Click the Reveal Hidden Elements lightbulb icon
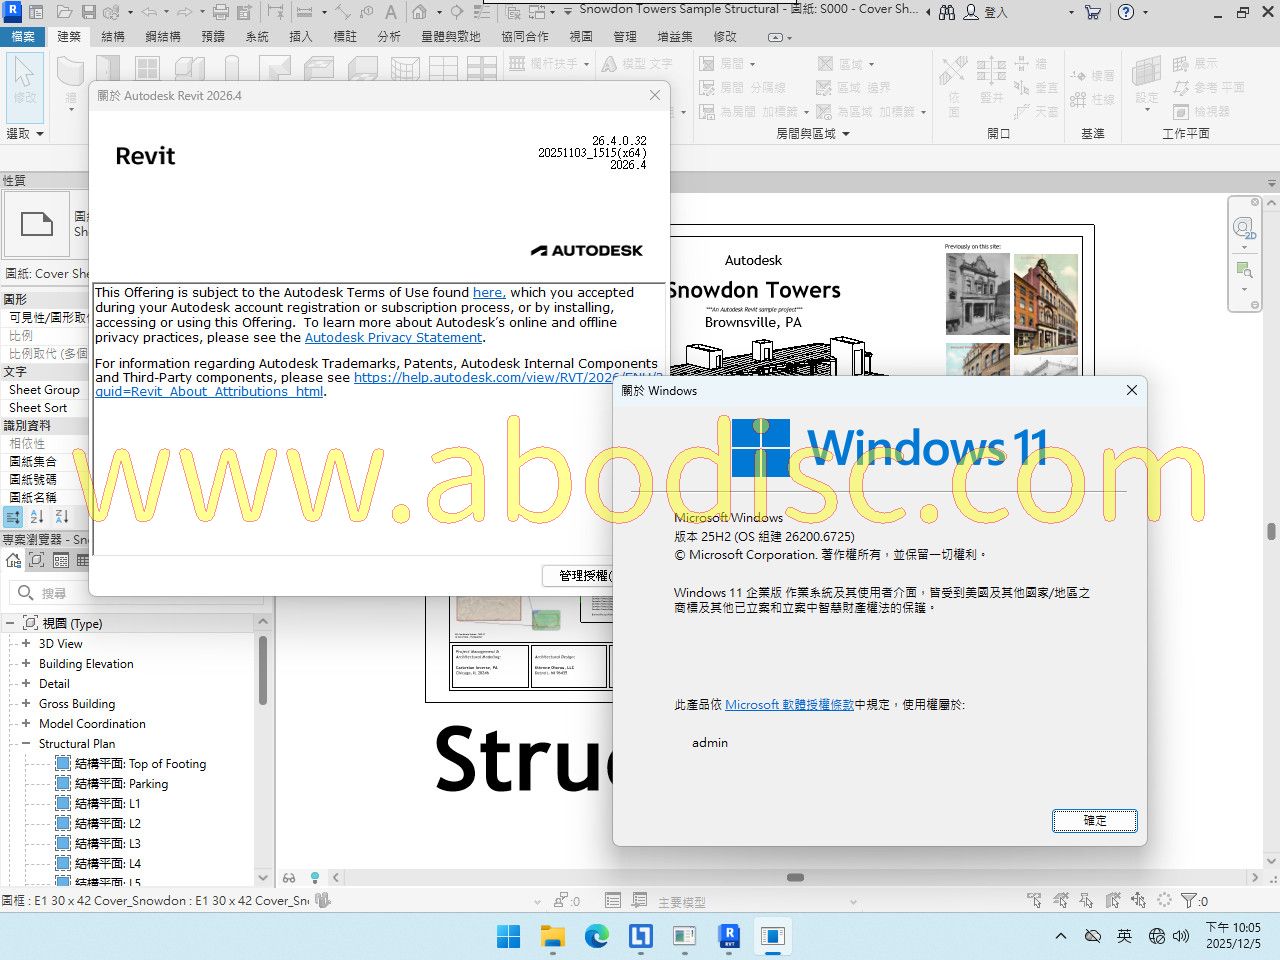This screenshot has width=1280, height=960. tap(314, 878)
